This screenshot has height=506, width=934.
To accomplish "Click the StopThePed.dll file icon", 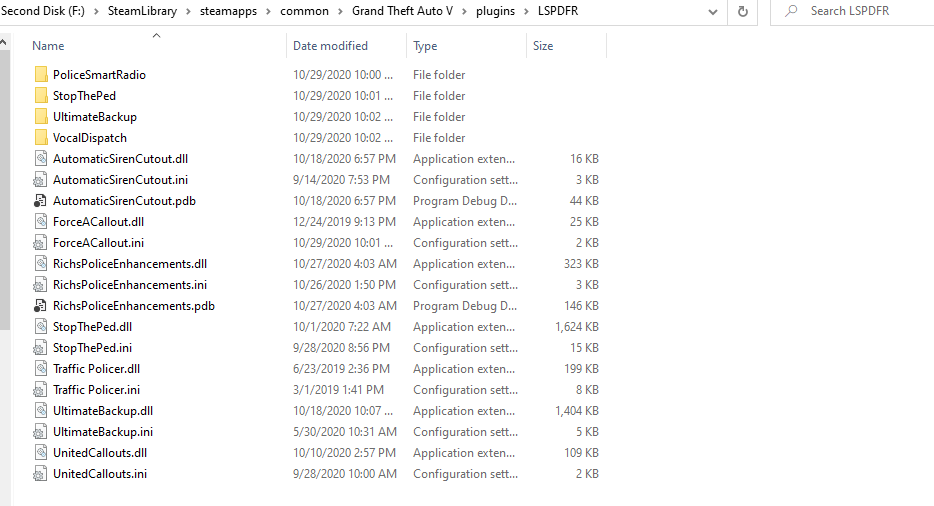I will click(x=41, y=327).
